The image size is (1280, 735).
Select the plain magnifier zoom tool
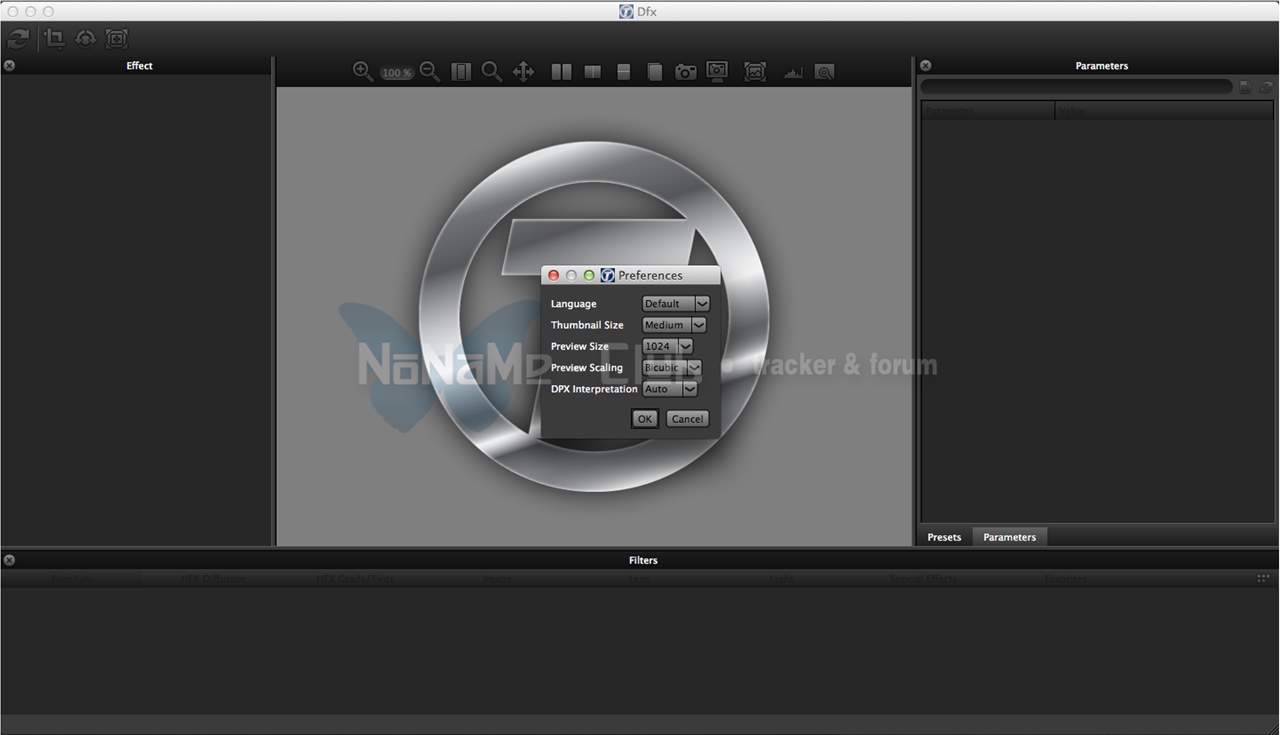click(x=491, y=71)
